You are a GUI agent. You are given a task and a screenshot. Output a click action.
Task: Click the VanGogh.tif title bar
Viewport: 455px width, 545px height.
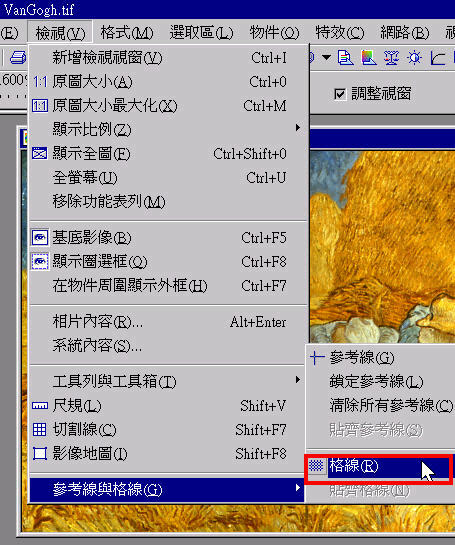227,9
